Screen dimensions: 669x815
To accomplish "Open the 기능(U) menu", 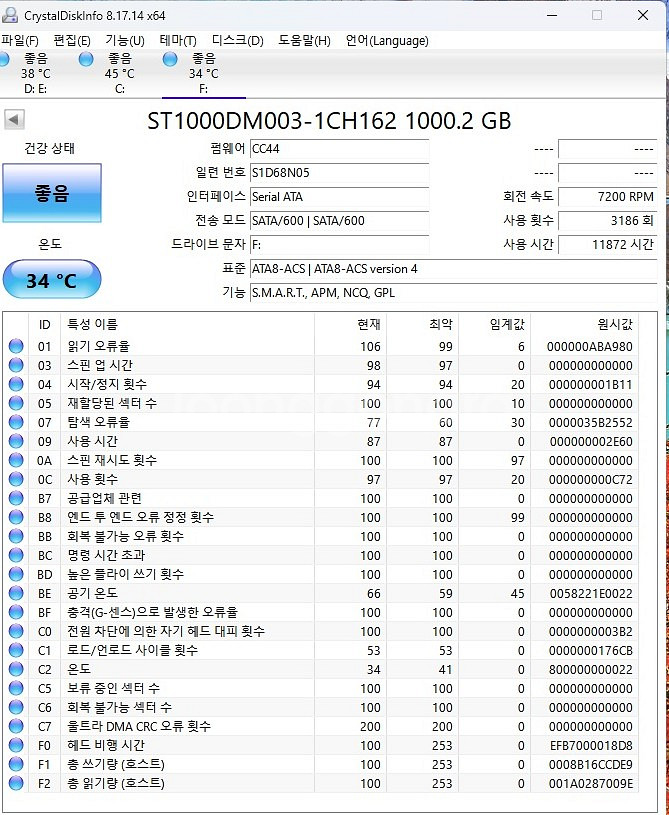I will click(x=125, y=41).
